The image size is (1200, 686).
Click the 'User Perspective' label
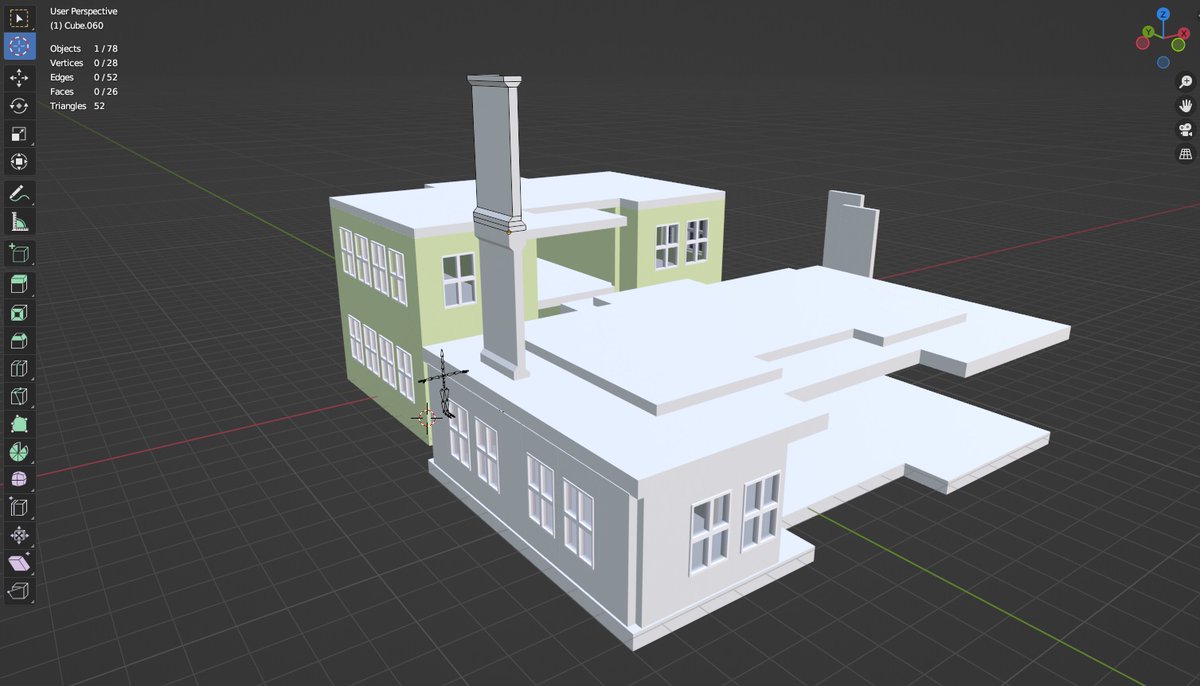[x=84, y=12]
